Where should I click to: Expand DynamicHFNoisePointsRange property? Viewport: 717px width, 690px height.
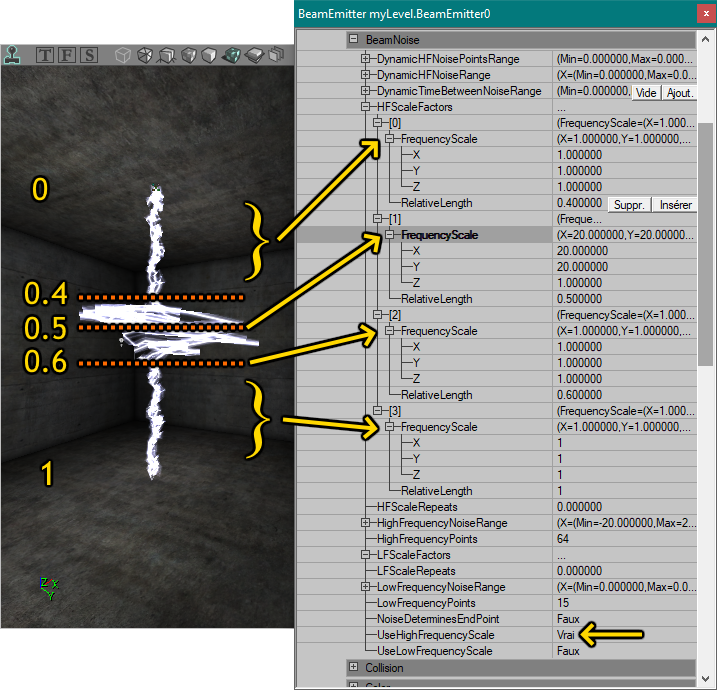click(365, 59)
